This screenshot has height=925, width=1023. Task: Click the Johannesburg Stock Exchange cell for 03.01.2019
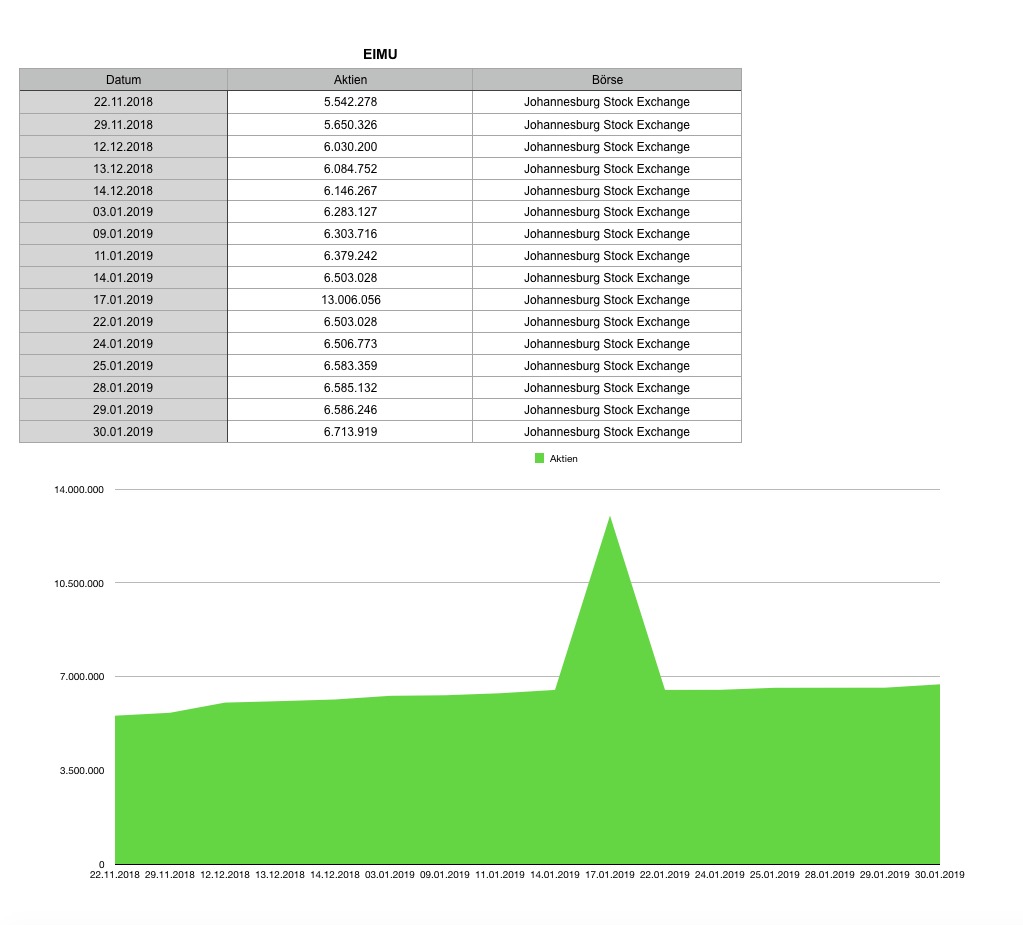pyautogui.click(x=605, y=211)
